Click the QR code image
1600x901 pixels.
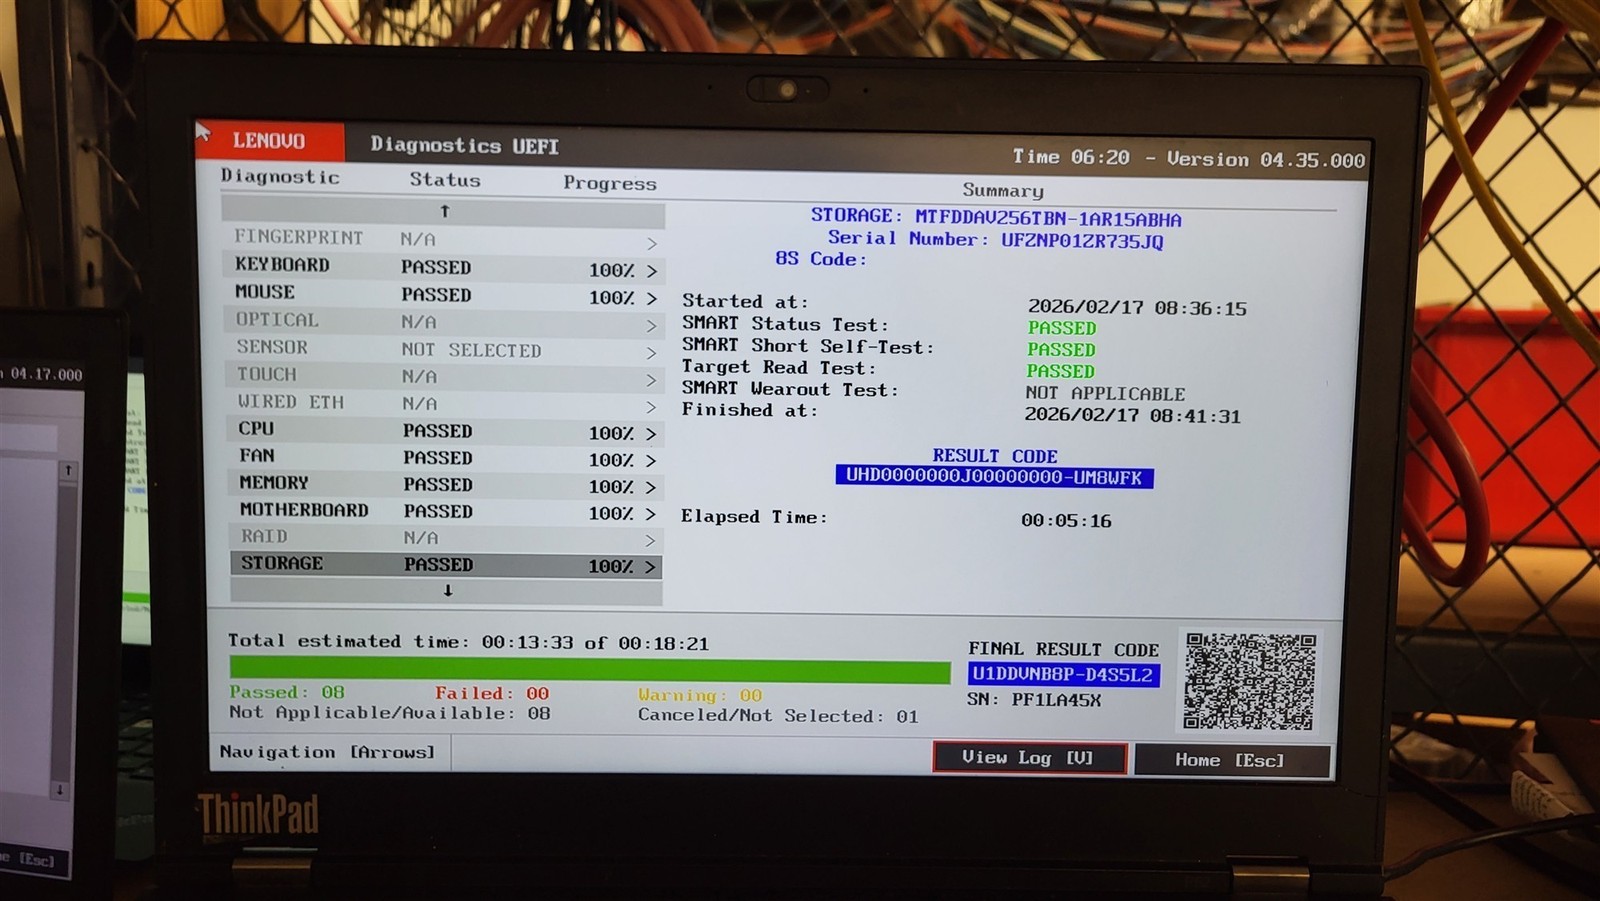coord(1250,681)
